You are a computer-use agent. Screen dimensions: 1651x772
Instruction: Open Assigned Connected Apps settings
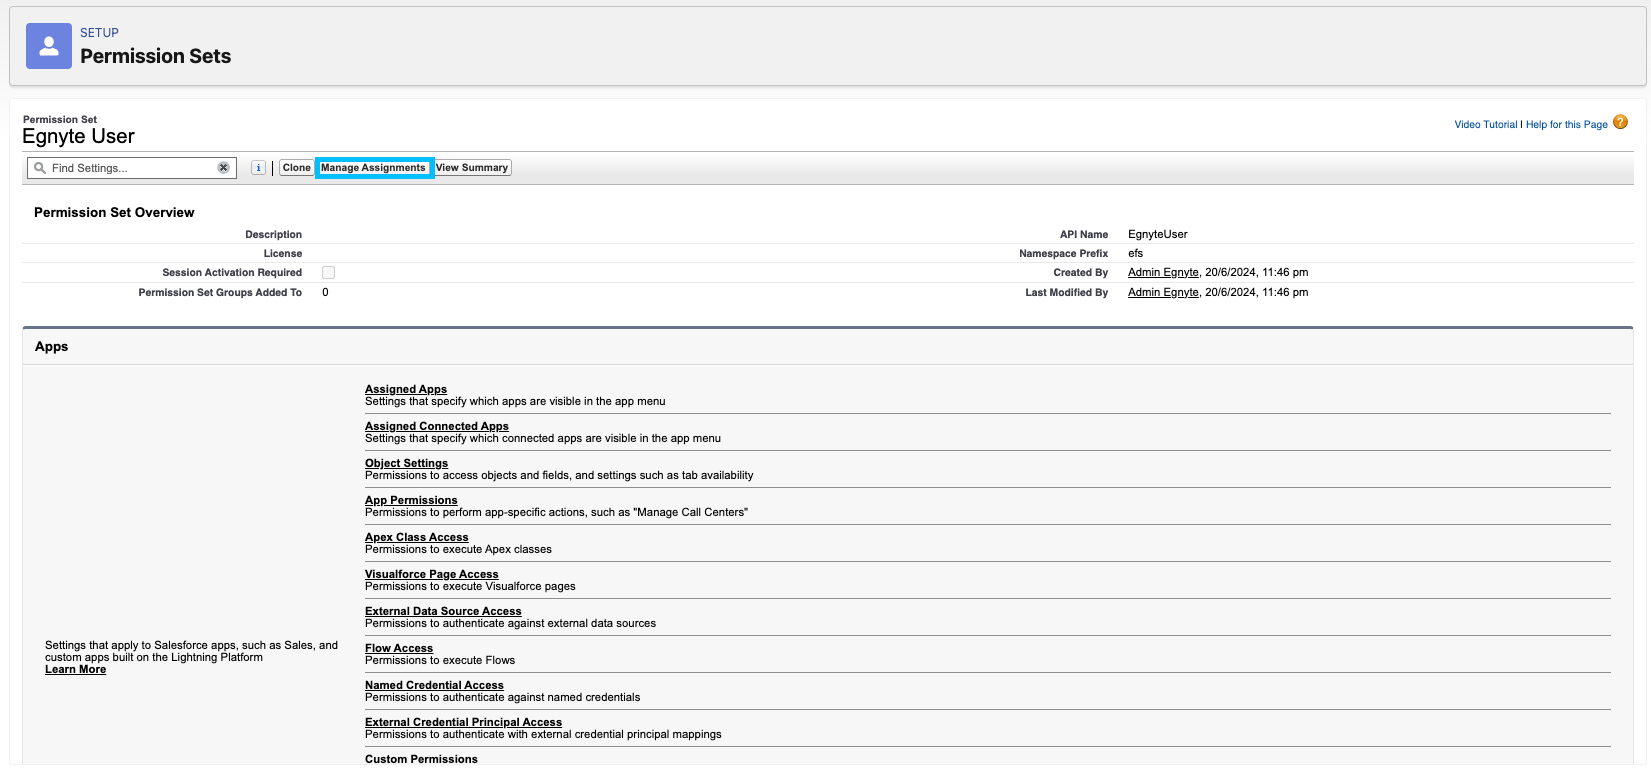click(437, 426)
